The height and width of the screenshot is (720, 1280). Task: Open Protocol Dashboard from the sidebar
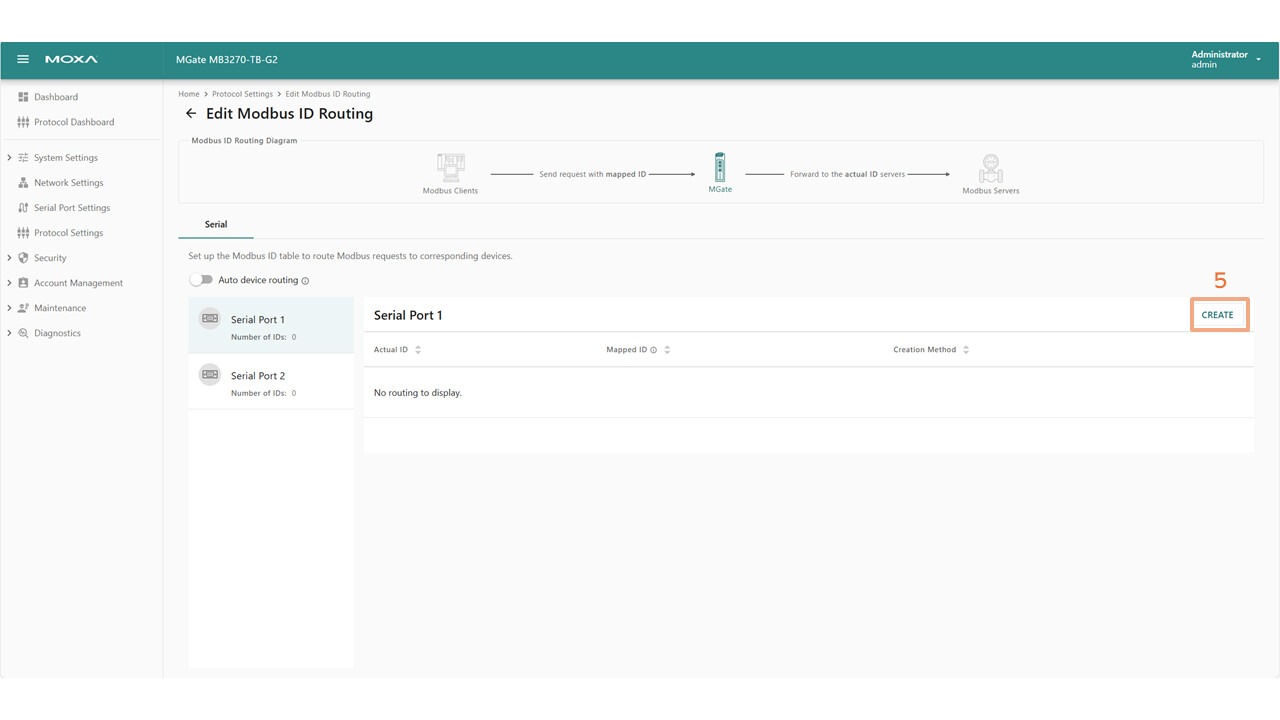point(74,122)
